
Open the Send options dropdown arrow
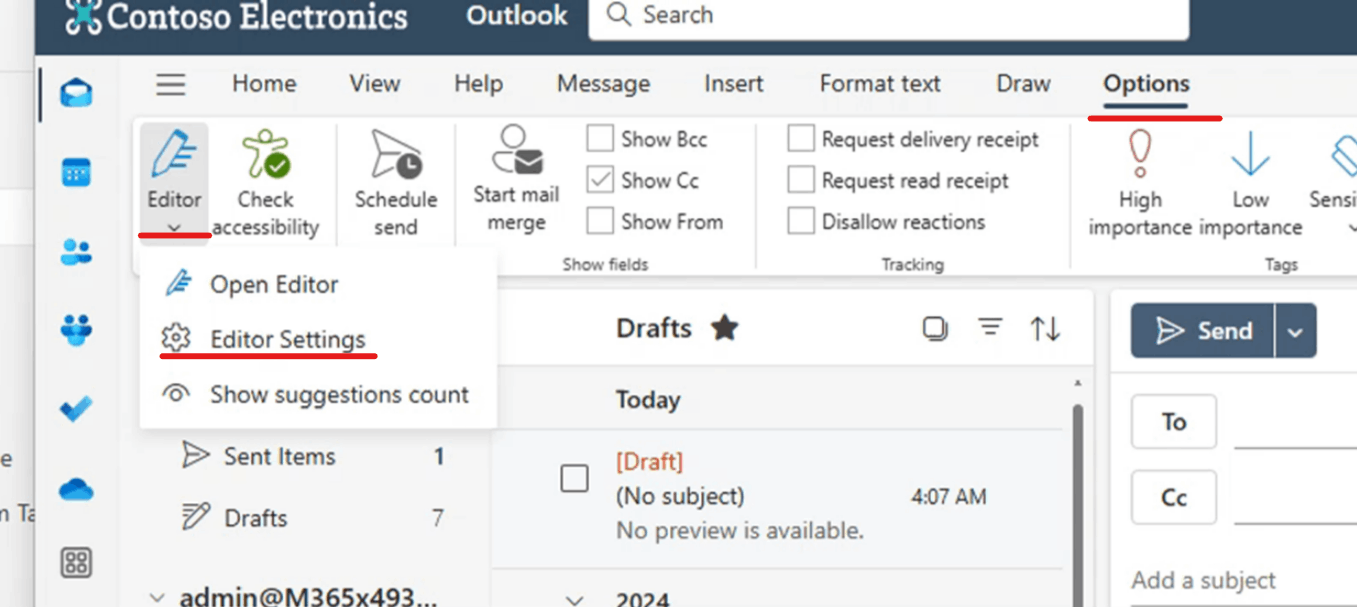[1296, 331]
